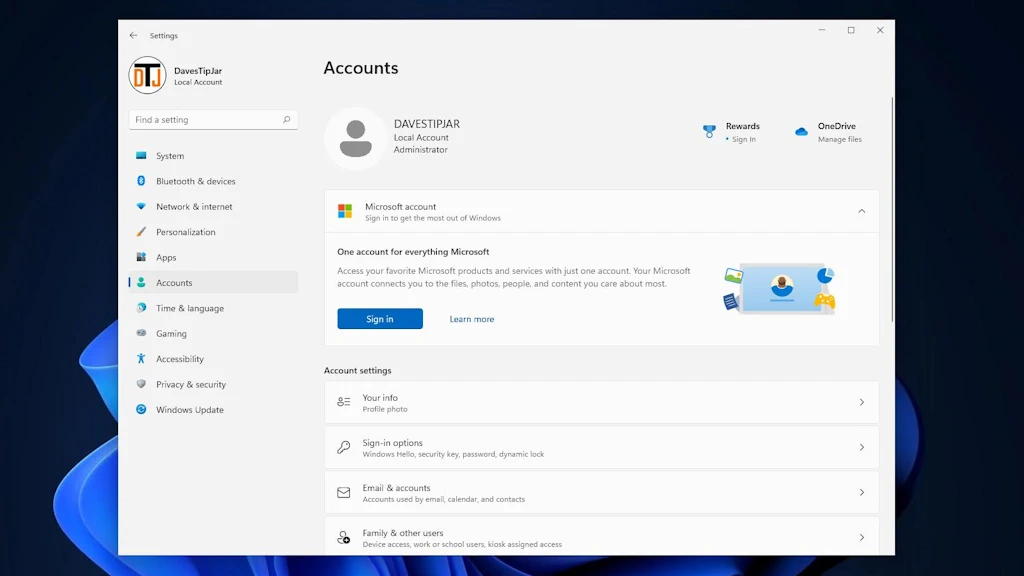Click the Bluetooth icon in sidebar

coord(141,181)
